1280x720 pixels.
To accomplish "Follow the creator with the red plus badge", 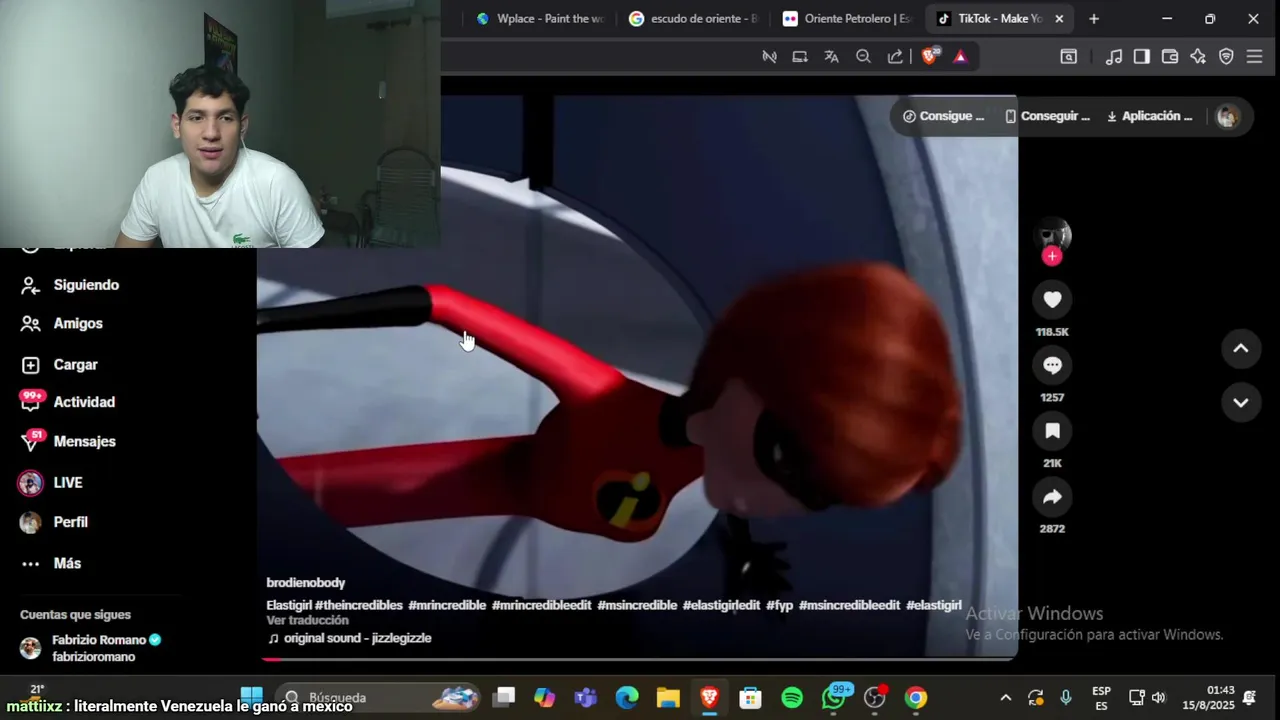I will [1051, 256].
